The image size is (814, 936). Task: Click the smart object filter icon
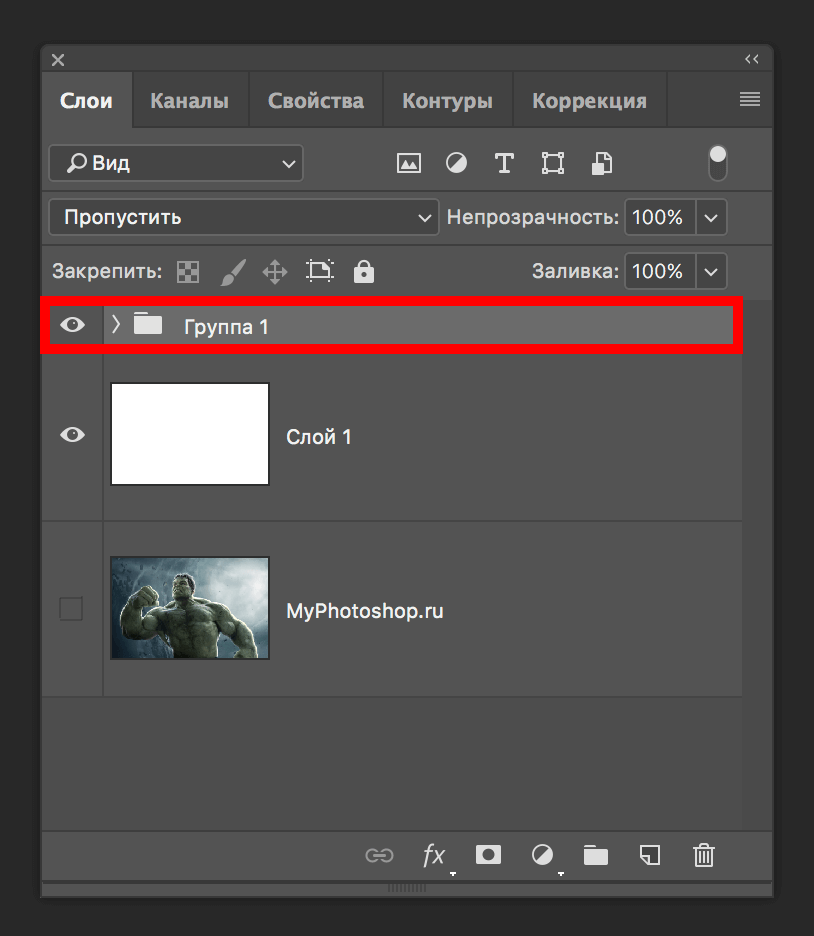602,163
